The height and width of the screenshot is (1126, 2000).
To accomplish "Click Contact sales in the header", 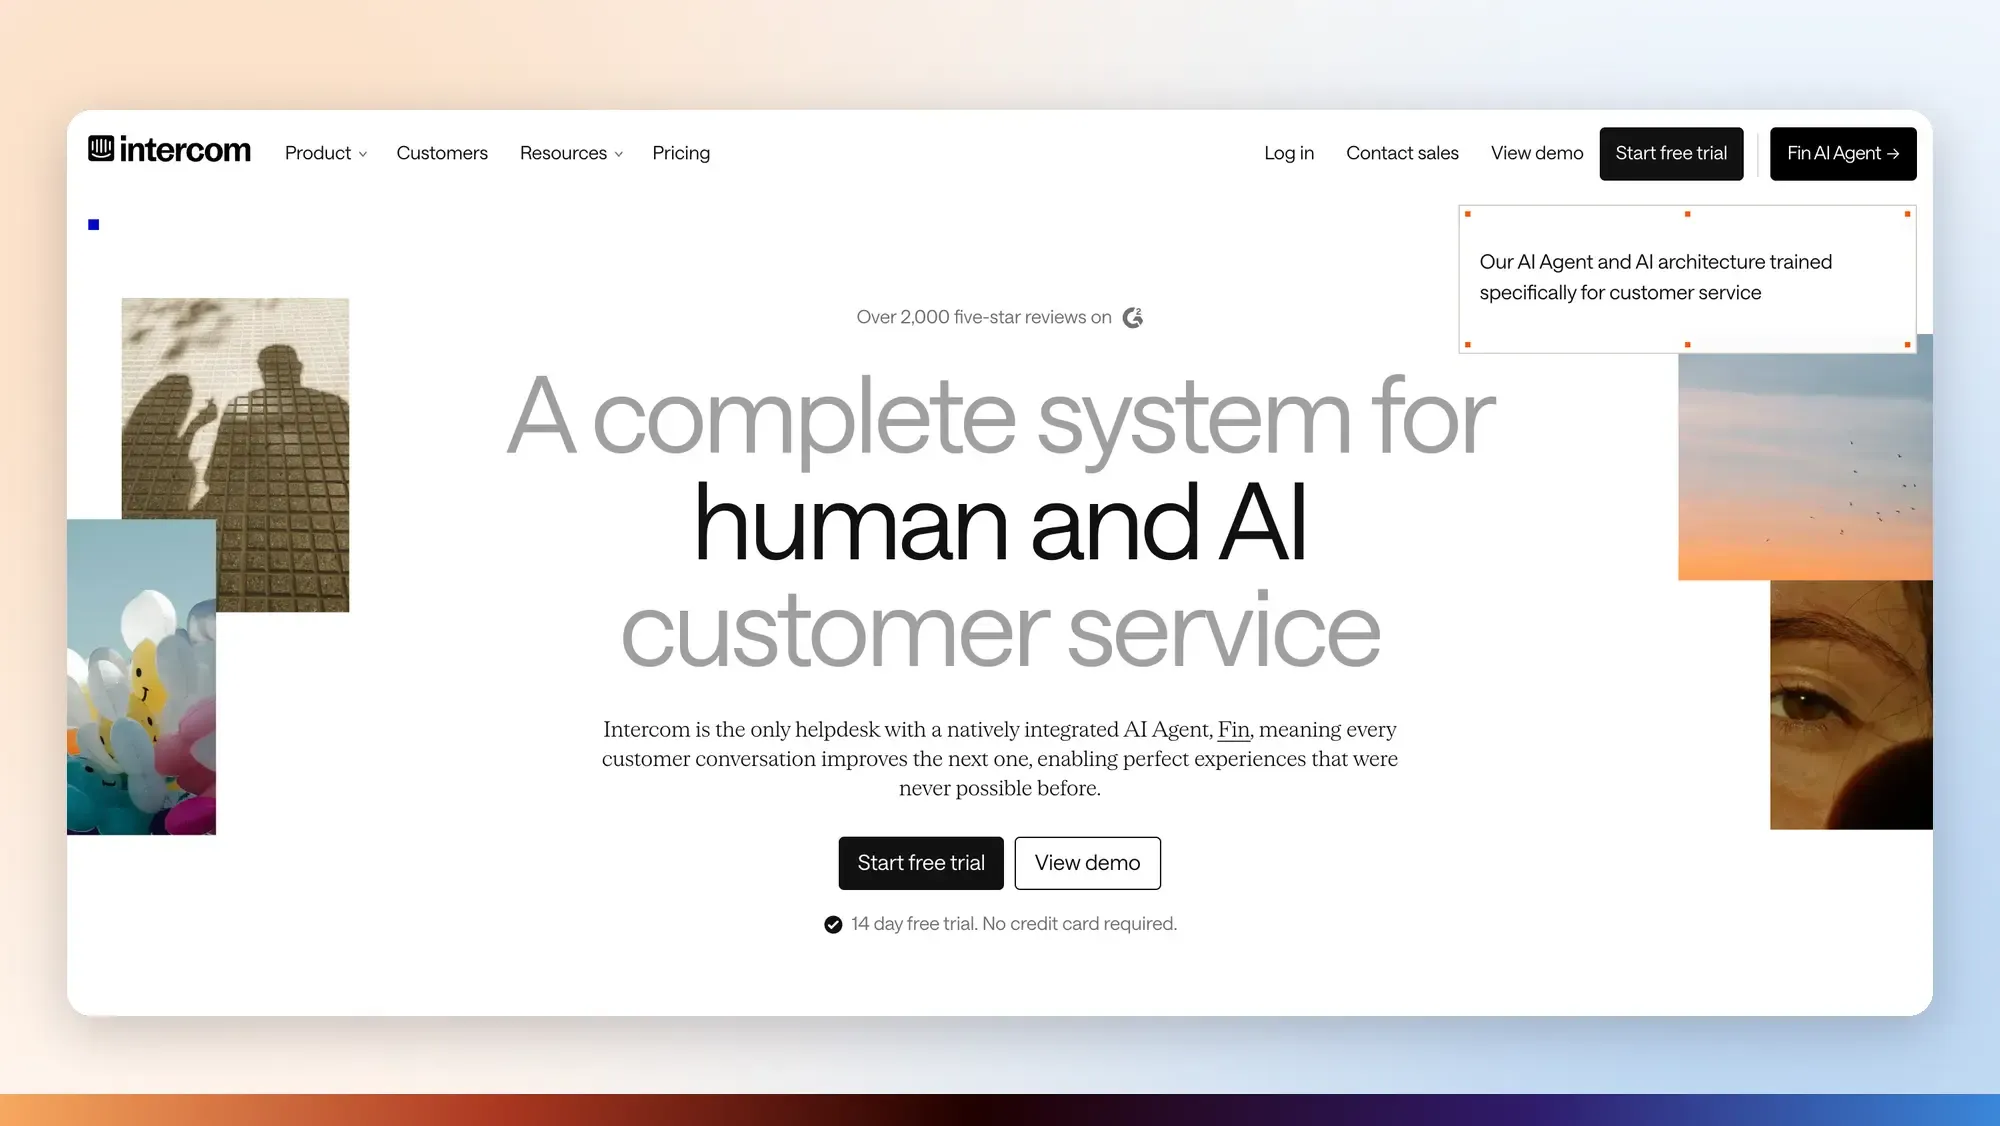I will click(x=1402, y=153).
